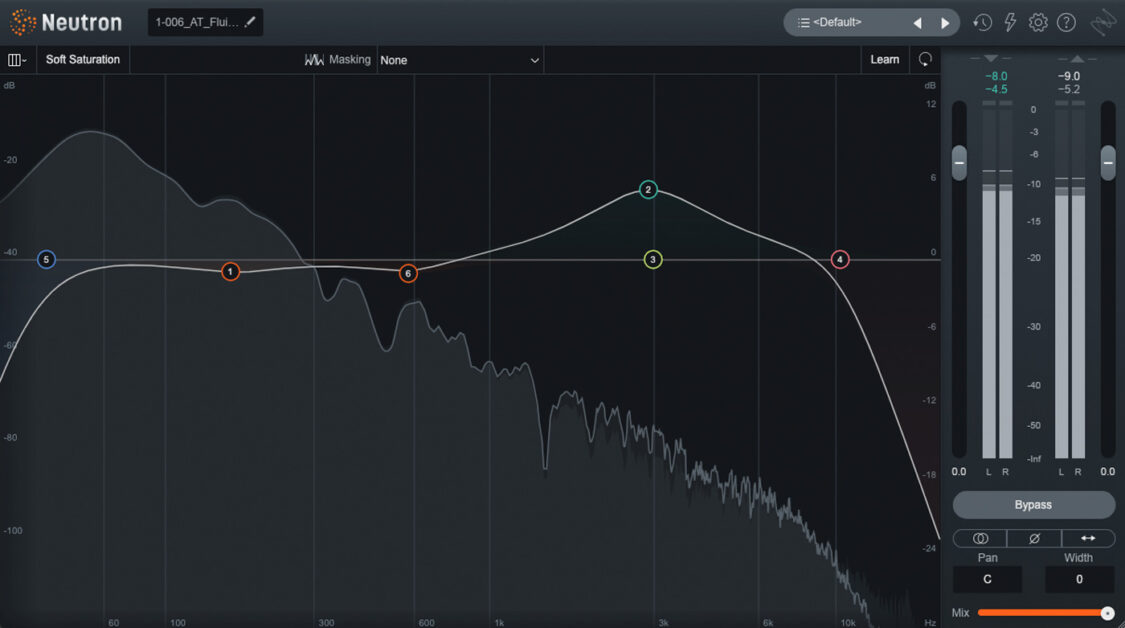Image resolution: width=1125 pixels, height=628 pixels.
Task: Toggle the channel headphone audition icon
Action: [x=925, y=59]
